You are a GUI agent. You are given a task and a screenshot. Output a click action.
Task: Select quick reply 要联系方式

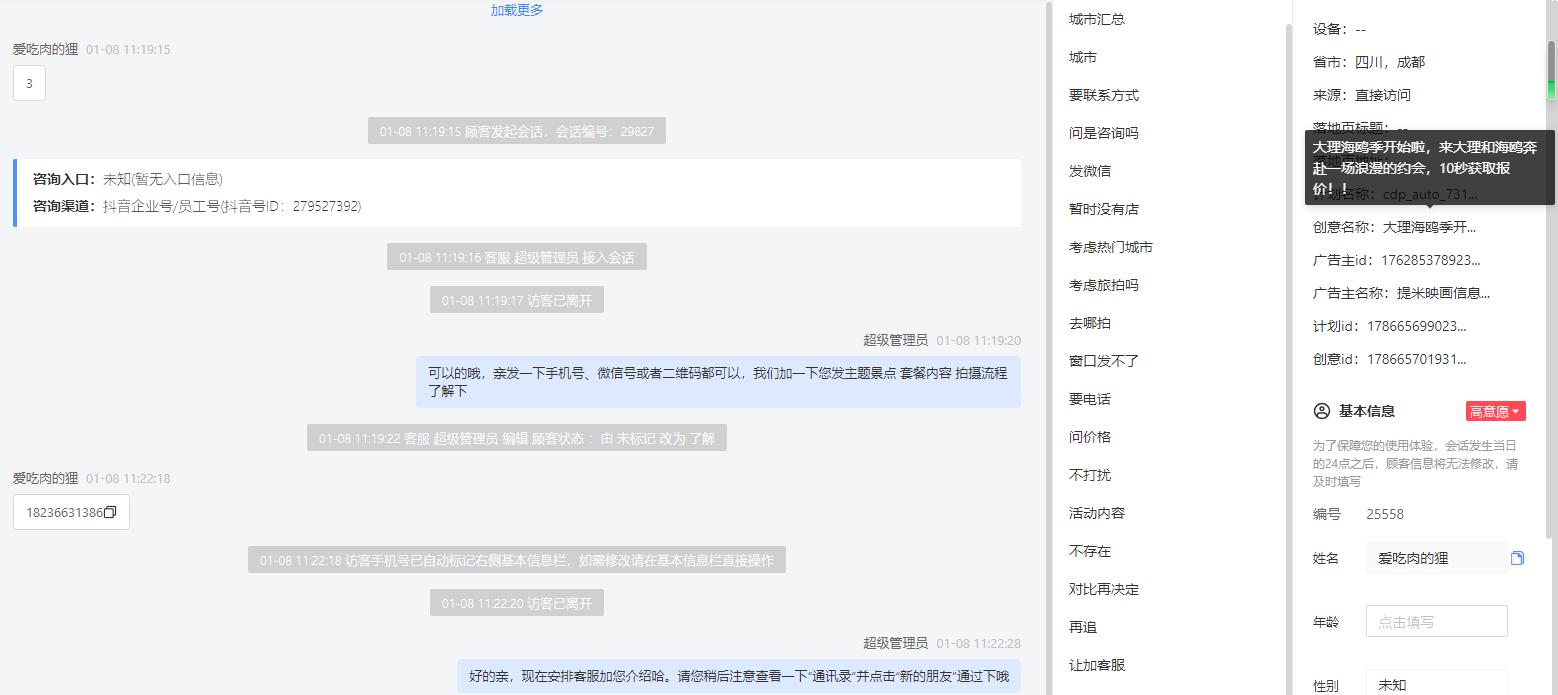click(1104, 95)
